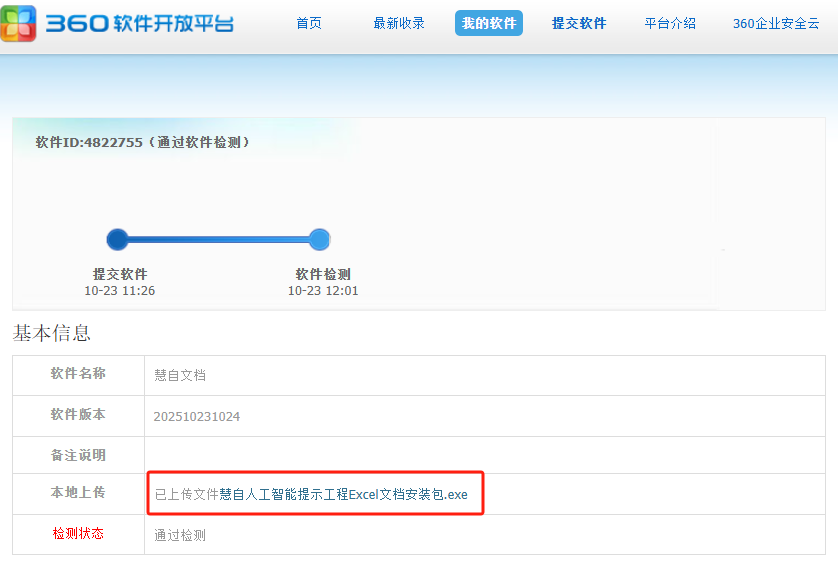Go to the 首页 navigation item
This screenshot has width=838, height=570.
pos(309,23)
